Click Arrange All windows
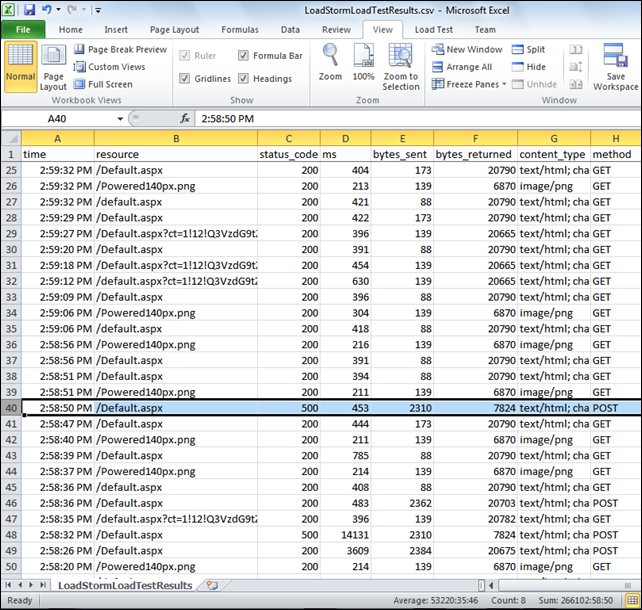This screenshot has height=610, width=642. click(x=462, y=67)
